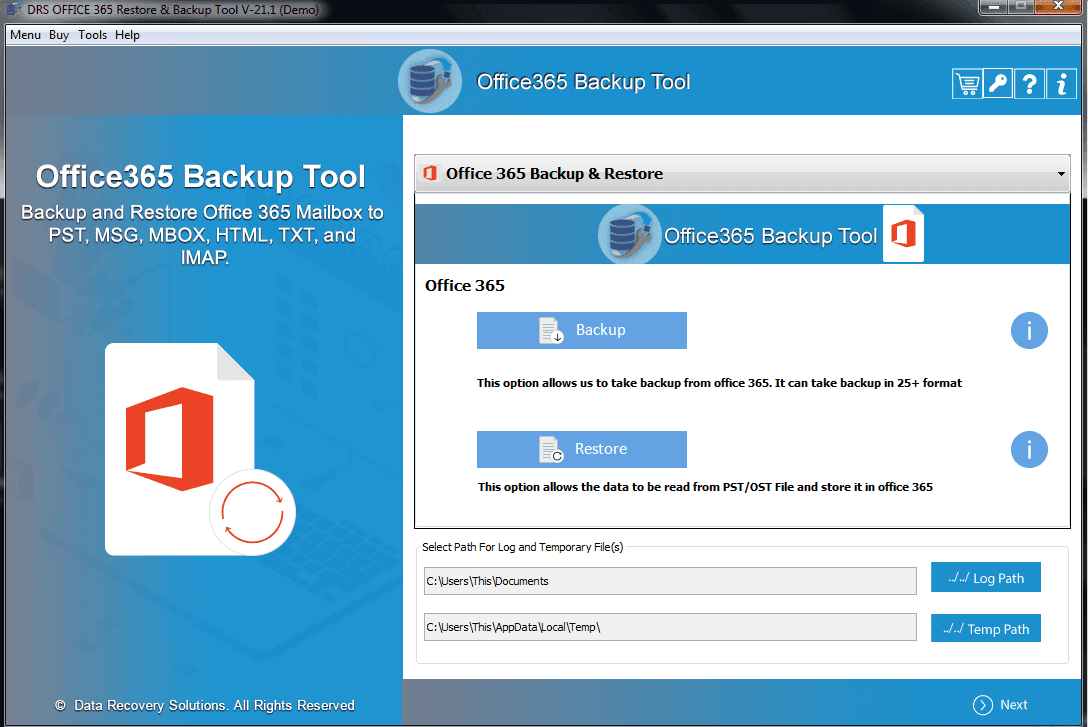This screenshot has width=1088, height=727.
Task: Minimize the DRS Office 365 window
Action: [993, 6]
